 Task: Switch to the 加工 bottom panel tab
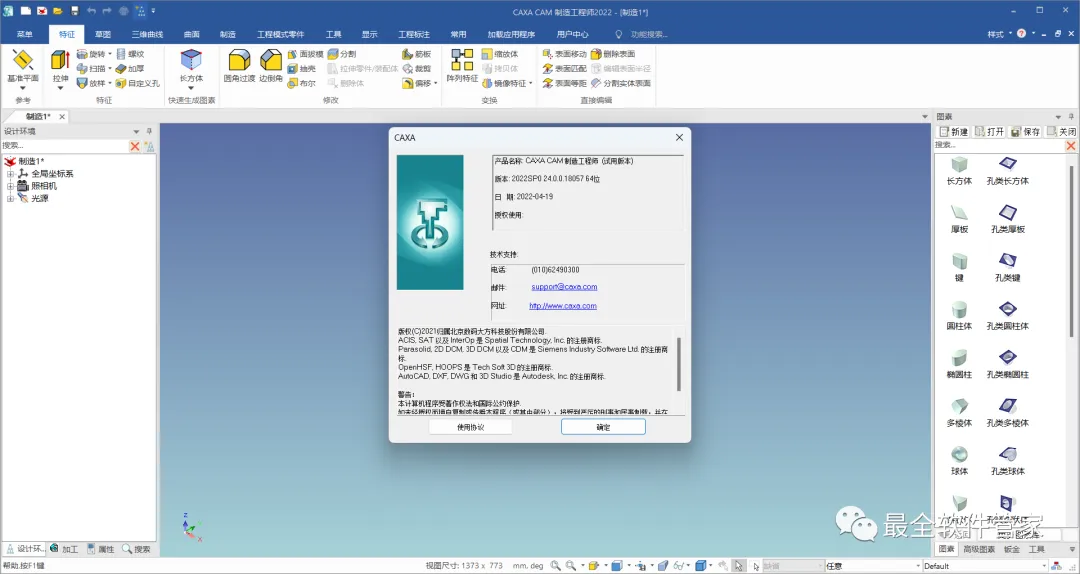(x=65, y=549)
